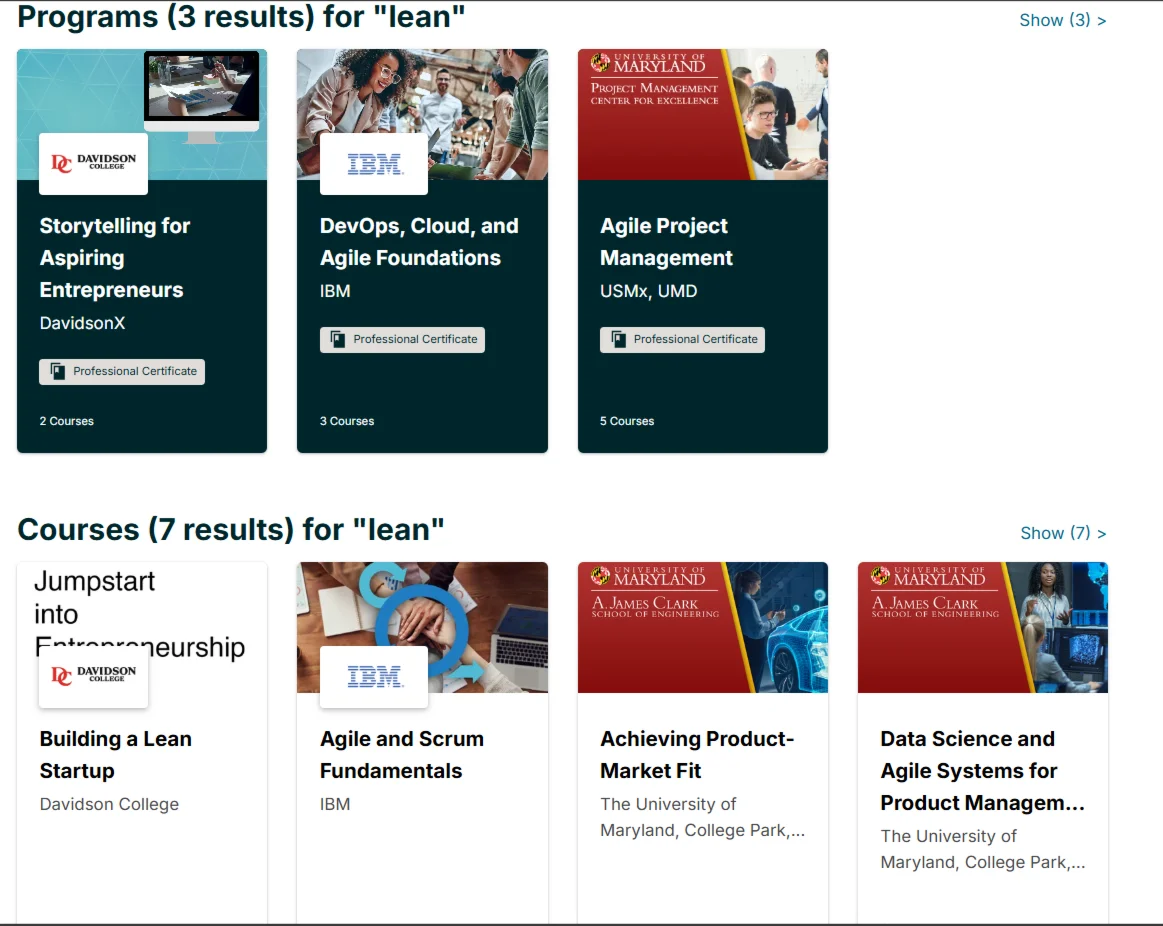The width and height of the screenshot is (1163, 926).
Task: Click 3 Courses count text
Action: pos(346,421)
